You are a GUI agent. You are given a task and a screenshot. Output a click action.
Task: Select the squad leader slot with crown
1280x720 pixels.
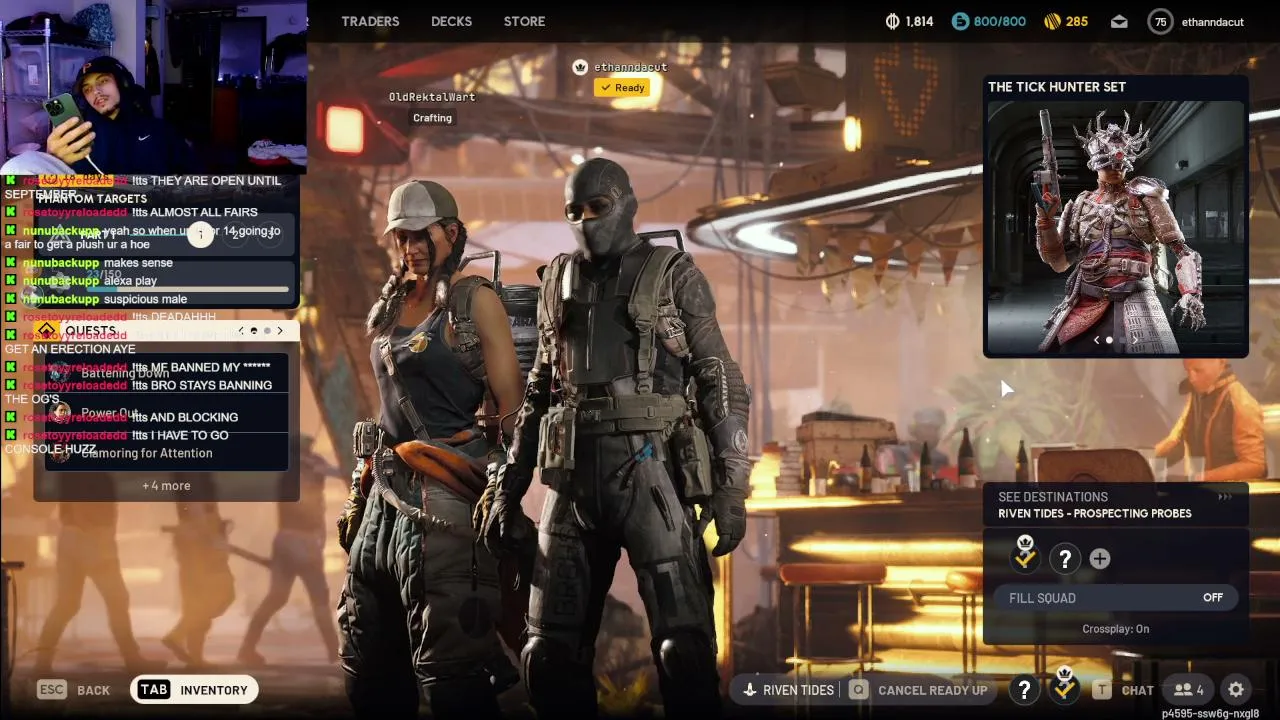click(x=1025, y=556)
